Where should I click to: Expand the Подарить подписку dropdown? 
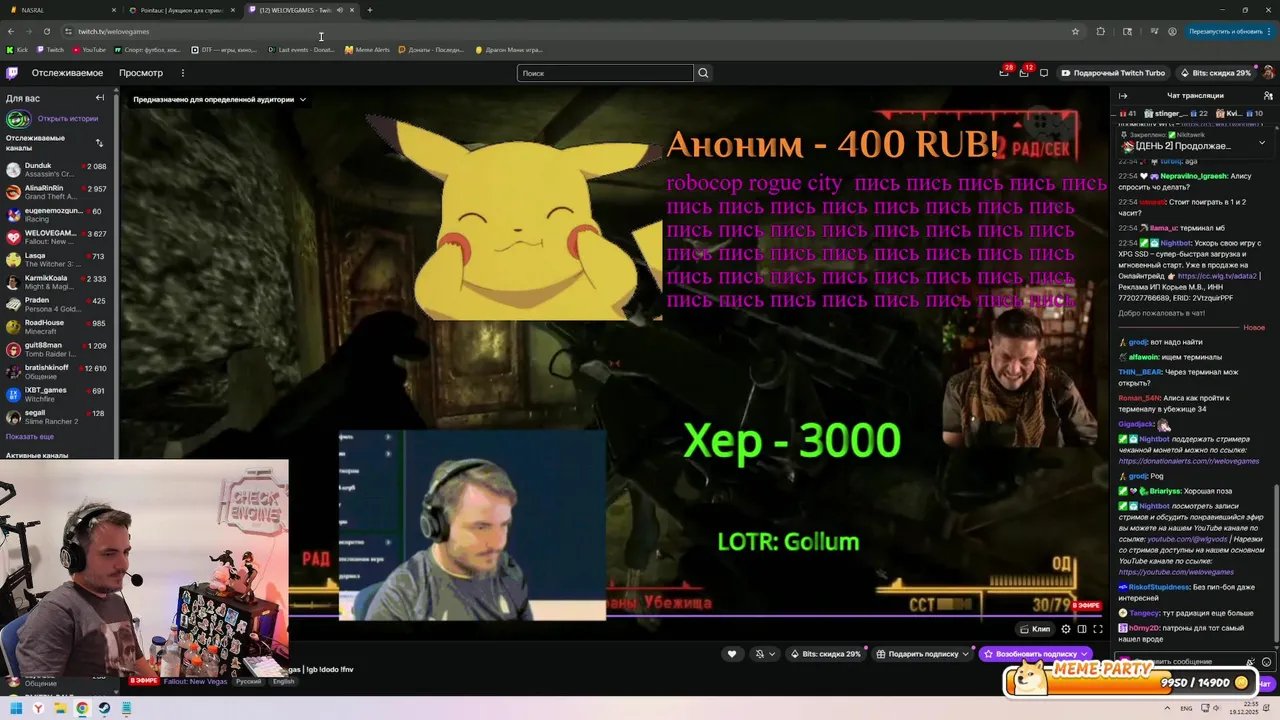point(966,654)
